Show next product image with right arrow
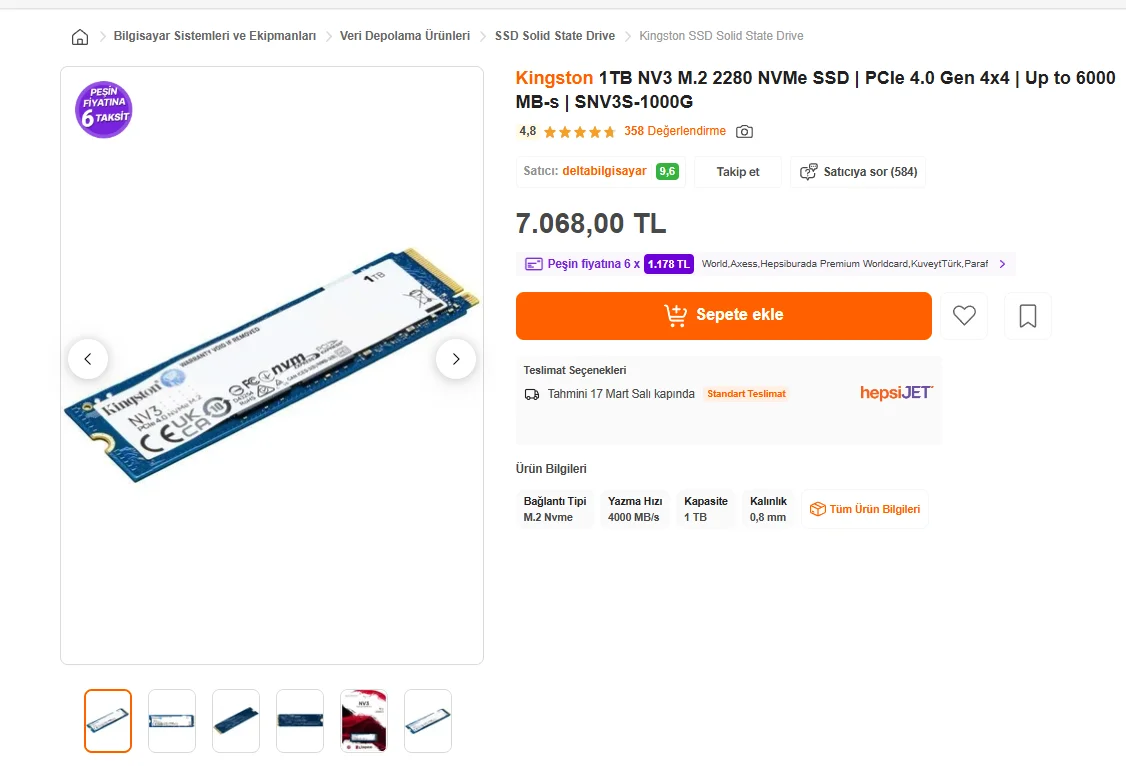This screenshot has width=1126, height=766. (x=456, y=359)
